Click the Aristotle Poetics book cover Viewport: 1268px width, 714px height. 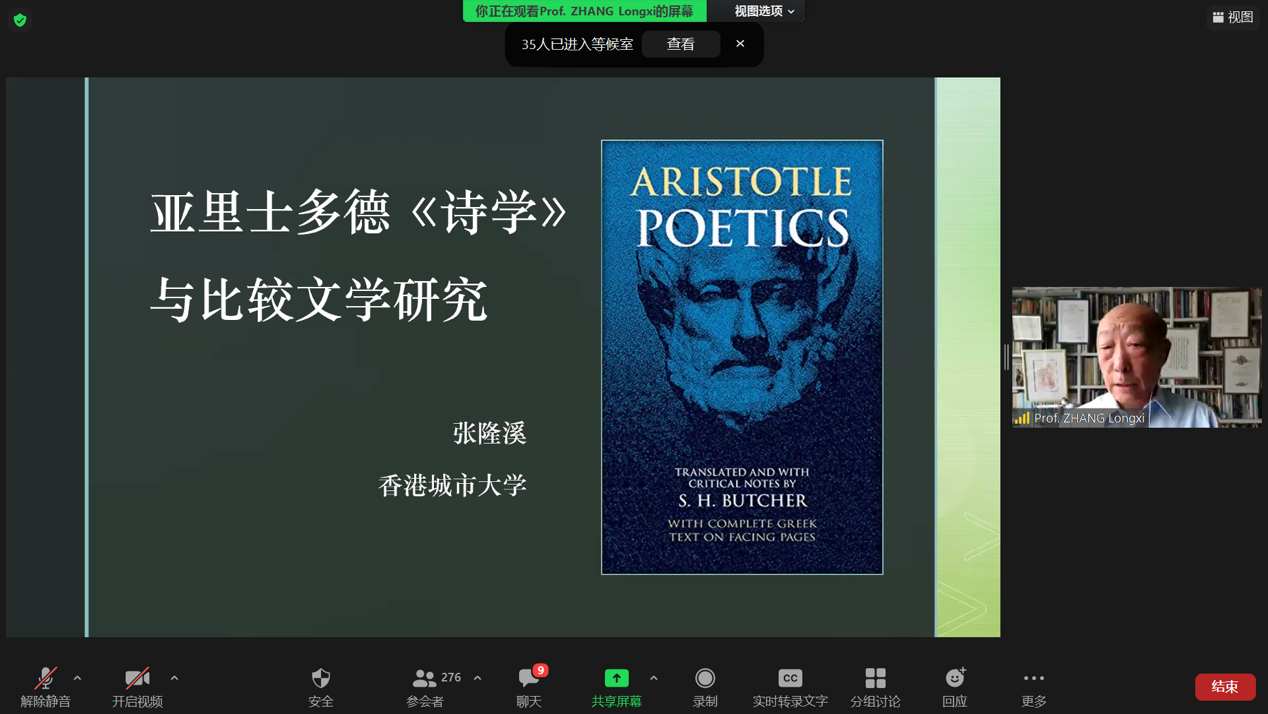742,357
